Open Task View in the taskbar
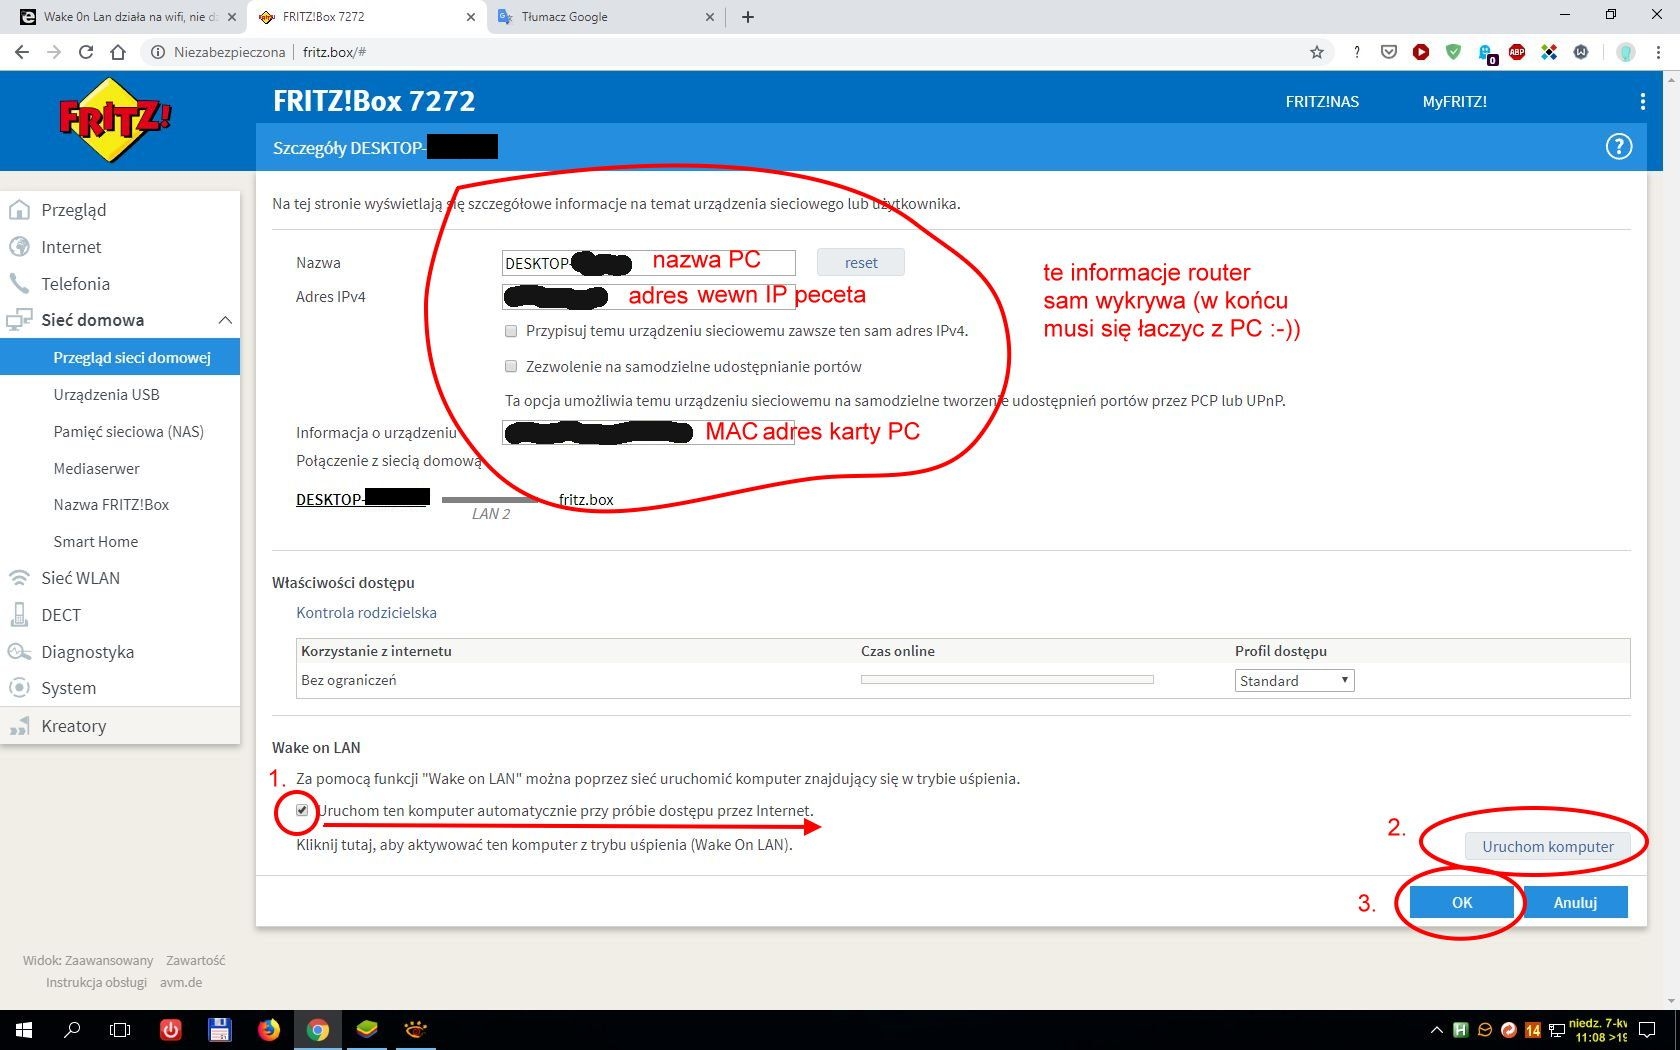 [120, 1029]
